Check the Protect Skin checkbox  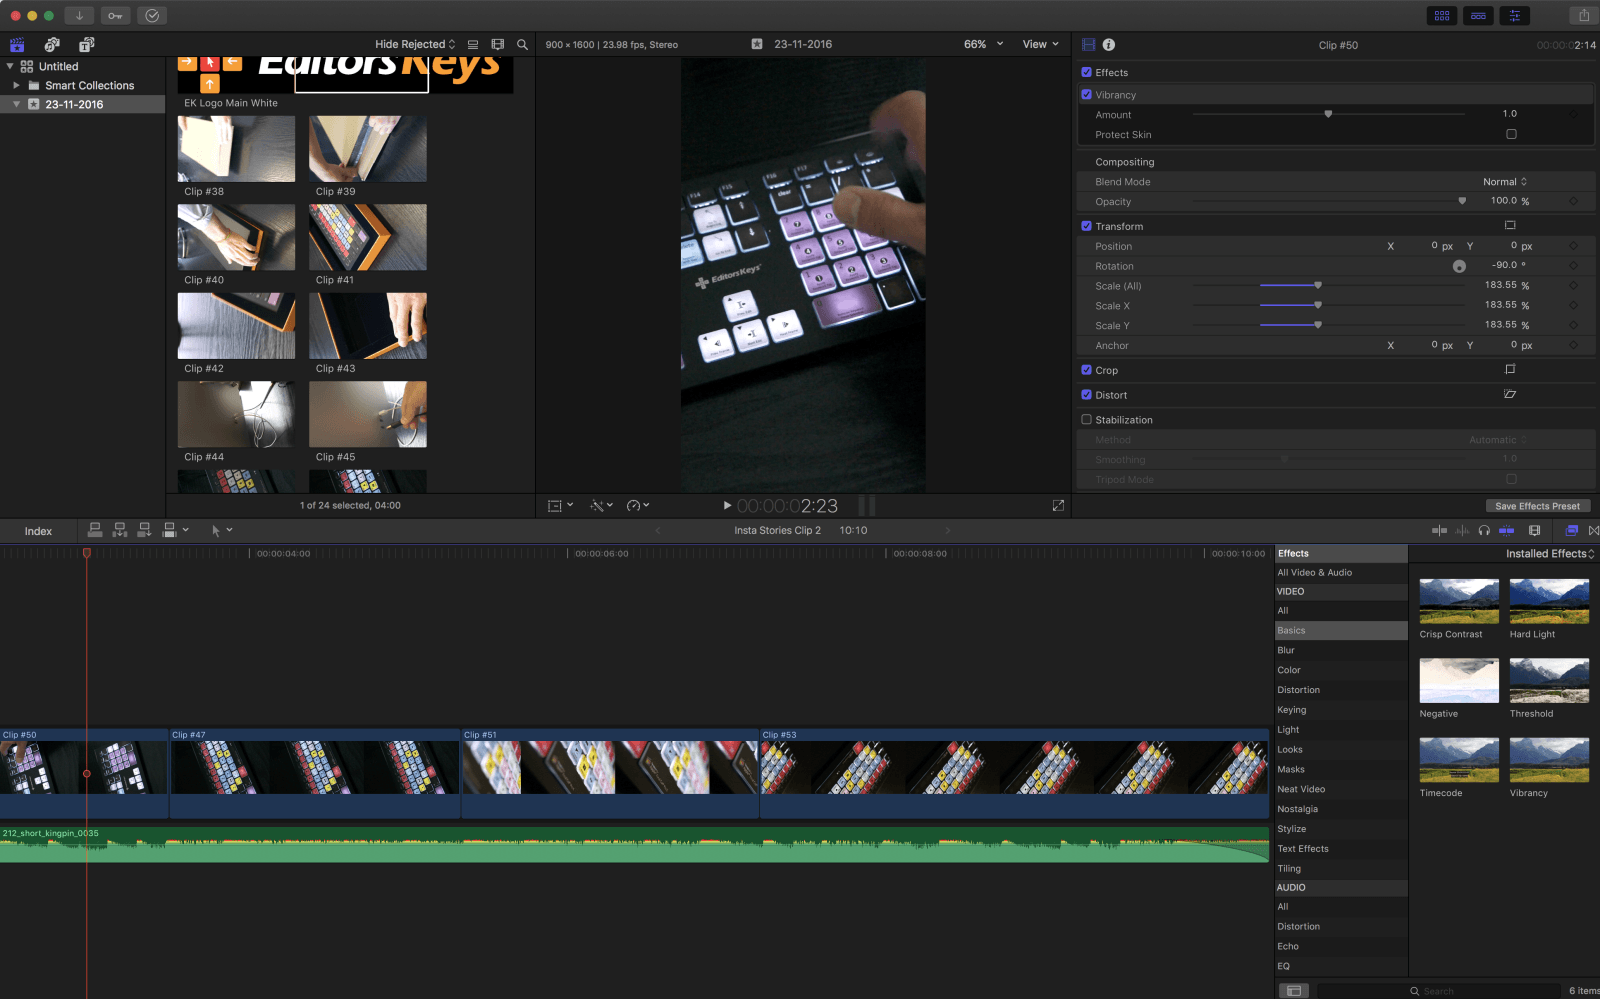point(1511,134)
